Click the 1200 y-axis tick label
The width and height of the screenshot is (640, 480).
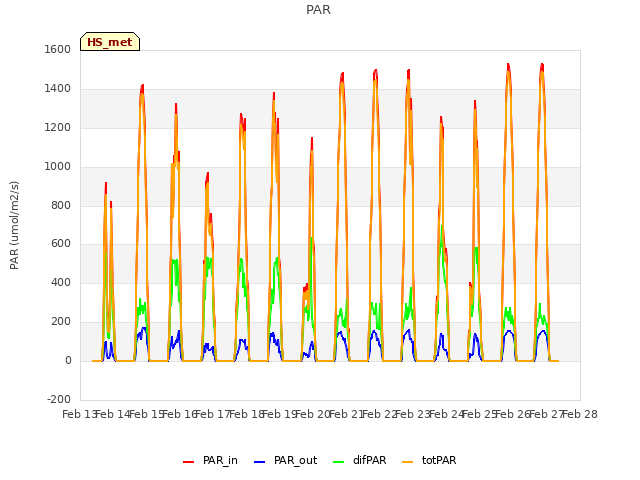pos(58,127)
